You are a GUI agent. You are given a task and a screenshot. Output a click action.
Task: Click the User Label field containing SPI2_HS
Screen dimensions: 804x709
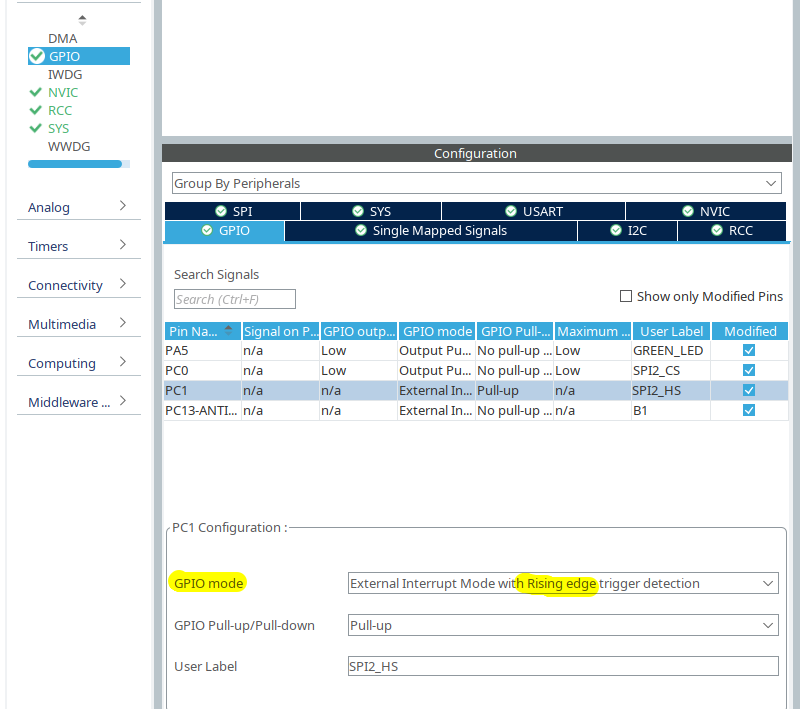(563, 666)
